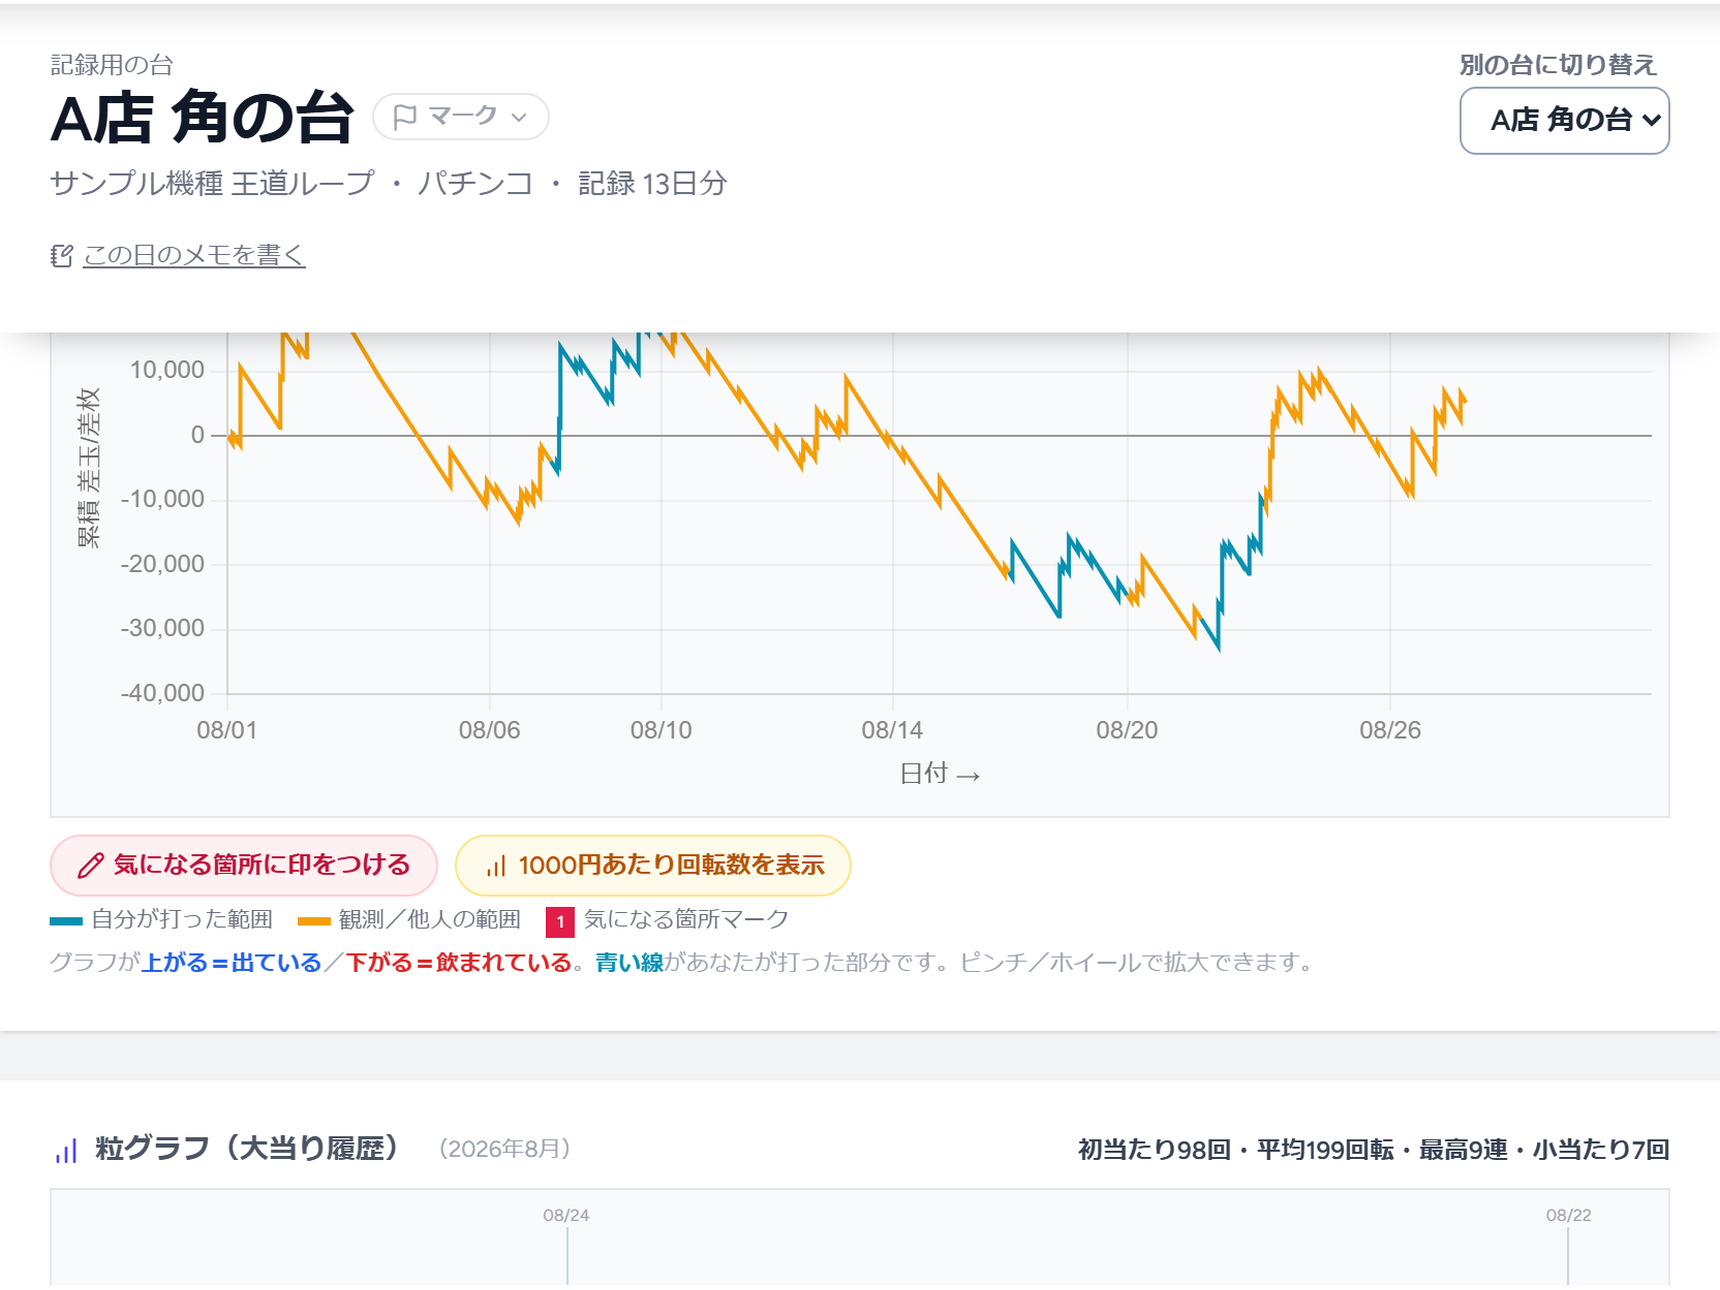Click the 08/14 date axis label

[892, 730]
